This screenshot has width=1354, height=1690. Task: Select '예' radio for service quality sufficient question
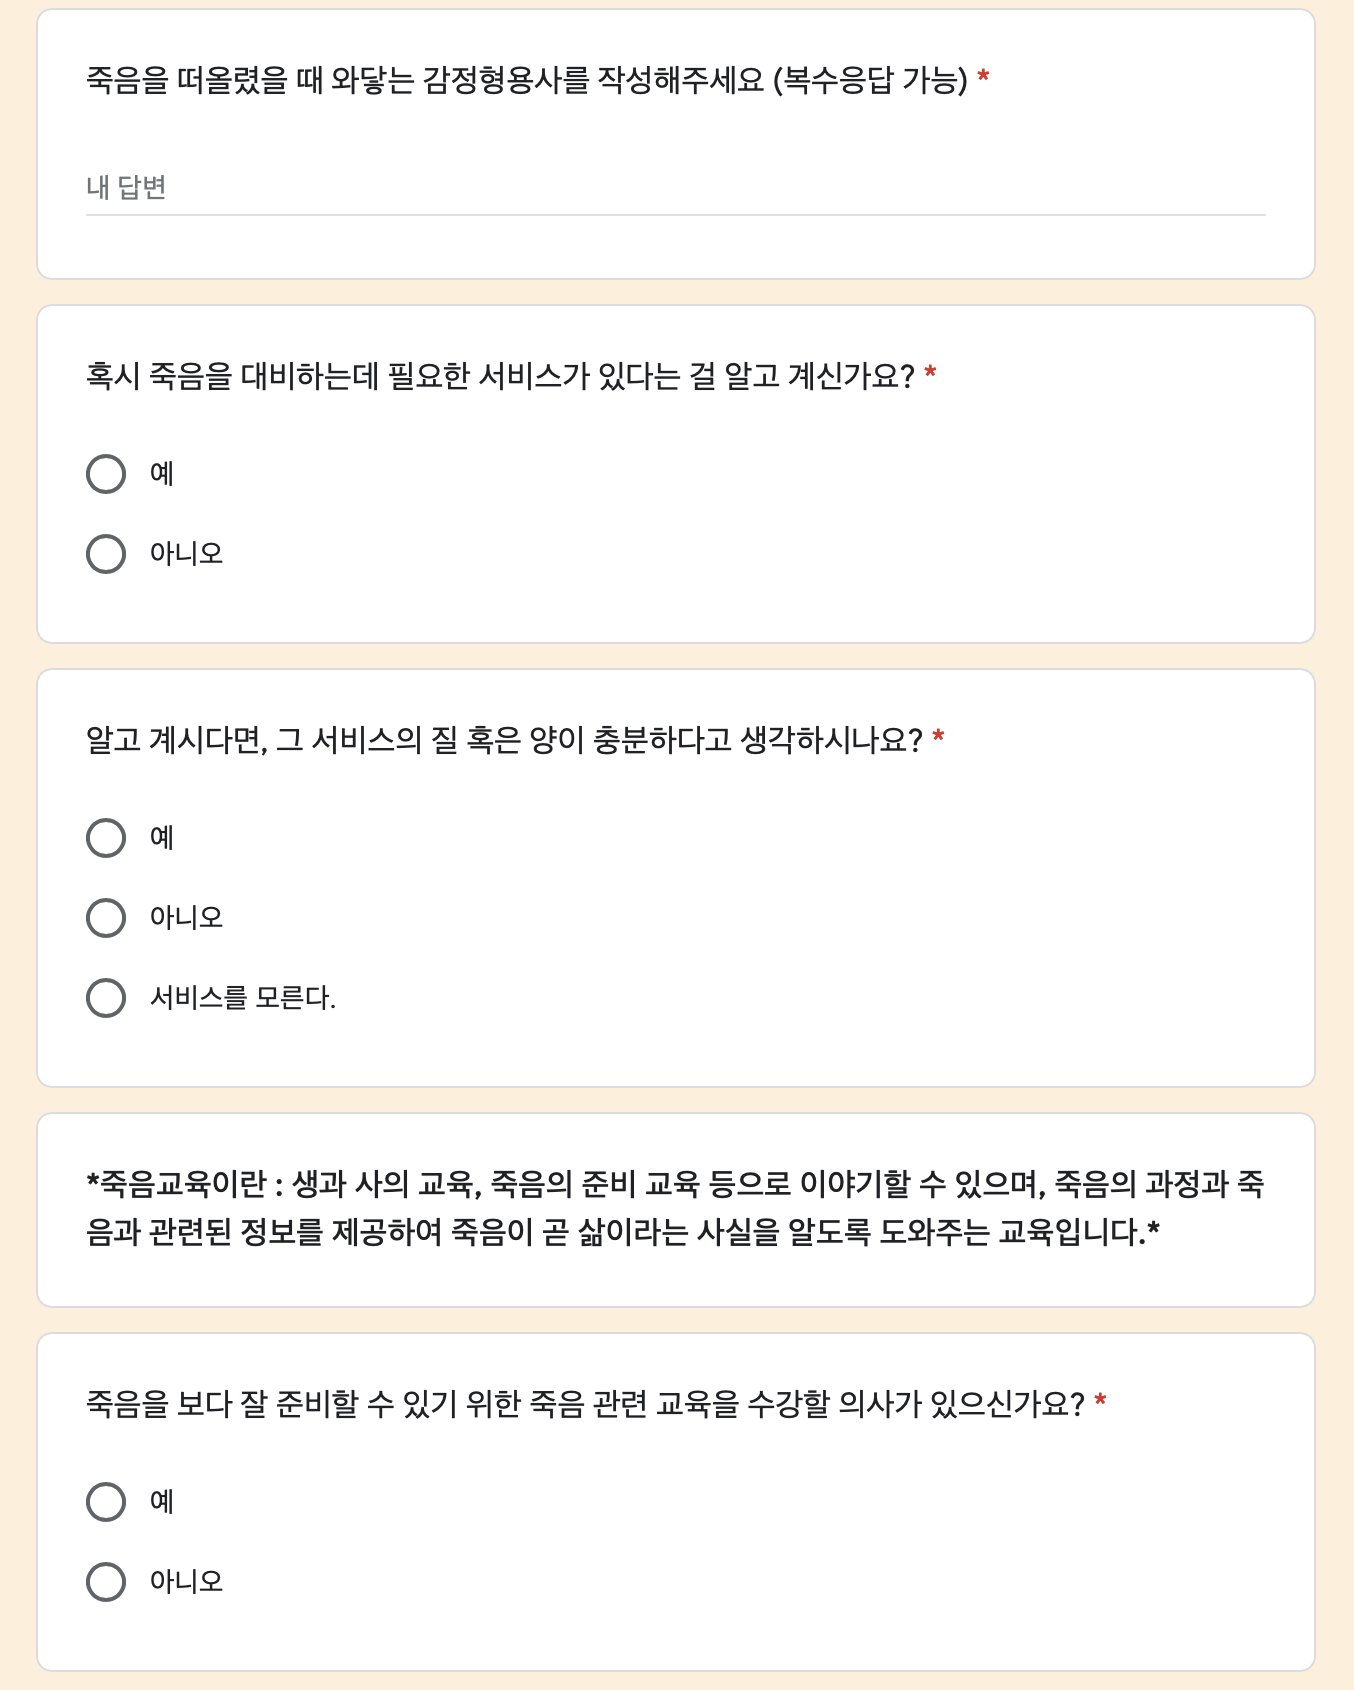coord(106,838)
